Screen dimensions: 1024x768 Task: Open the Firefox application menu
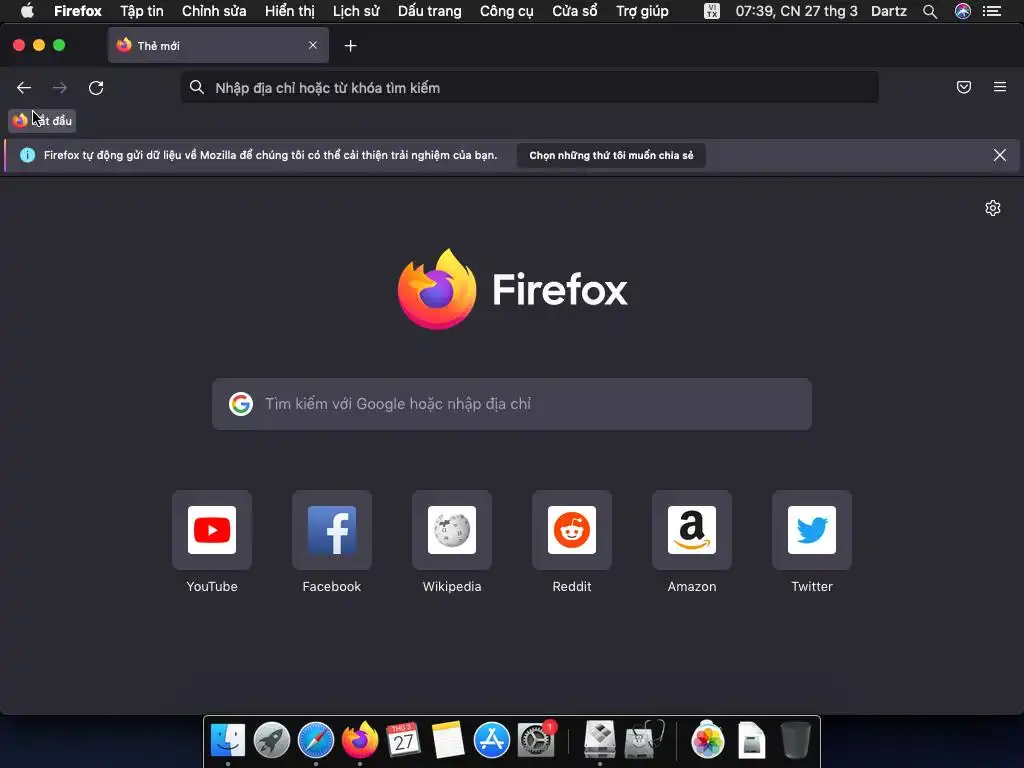click(x=78, y=11)
